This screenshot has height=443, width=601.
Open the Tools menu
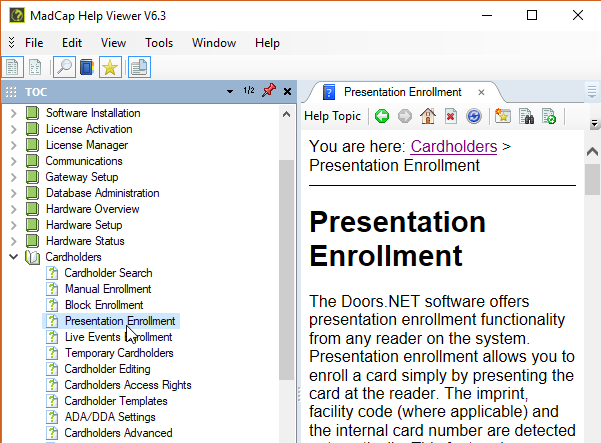click(x=159, y=43)
